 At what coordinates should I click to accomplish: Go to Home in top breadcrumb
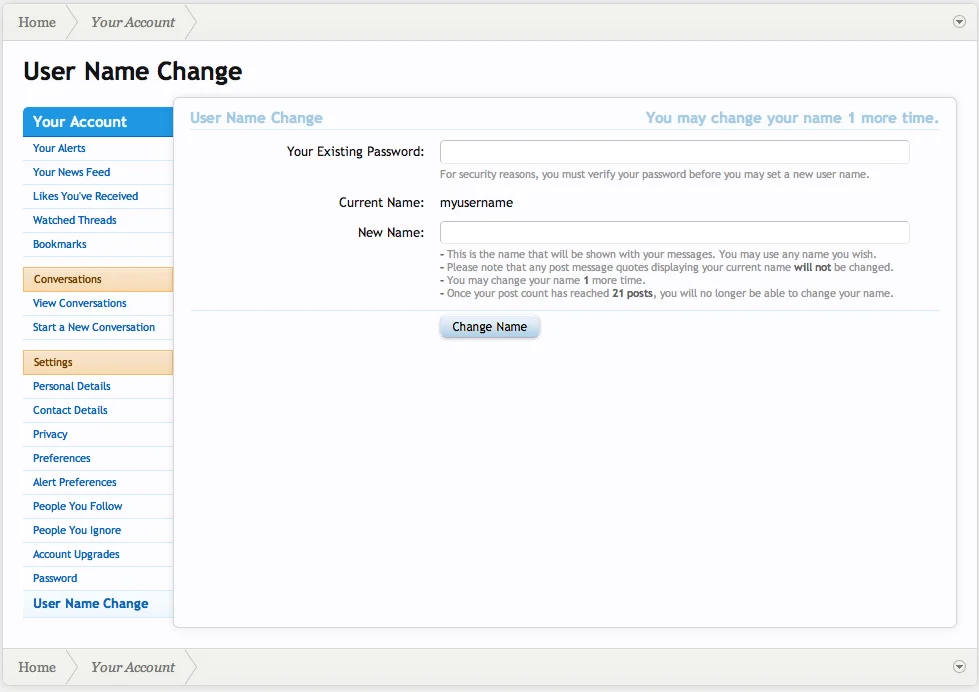[x=37, y=22]
